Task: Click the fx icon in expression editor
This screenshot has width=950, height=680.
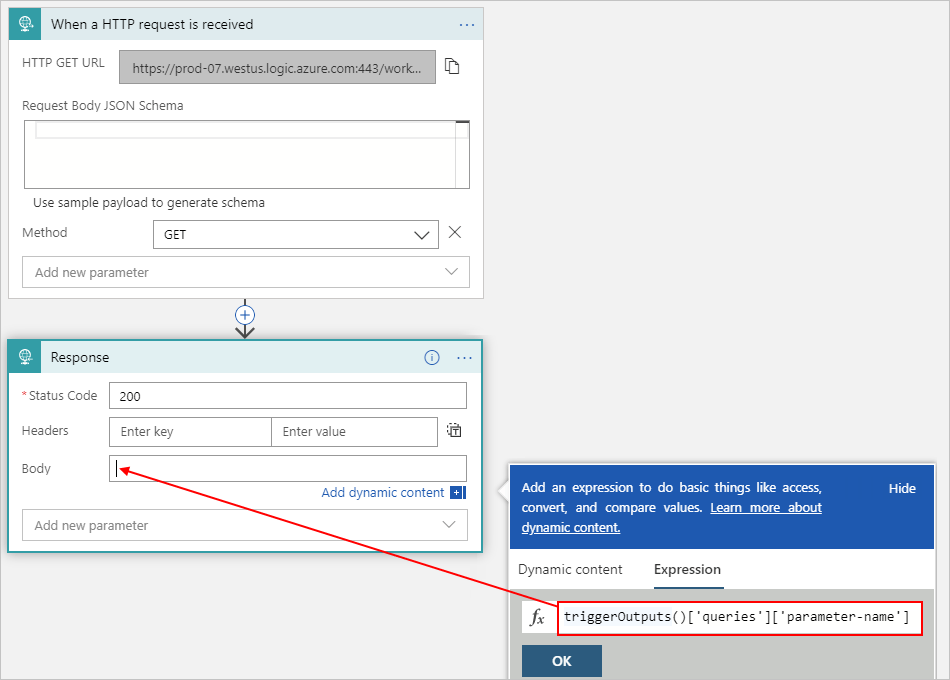Action: click(x=538, y=617)
